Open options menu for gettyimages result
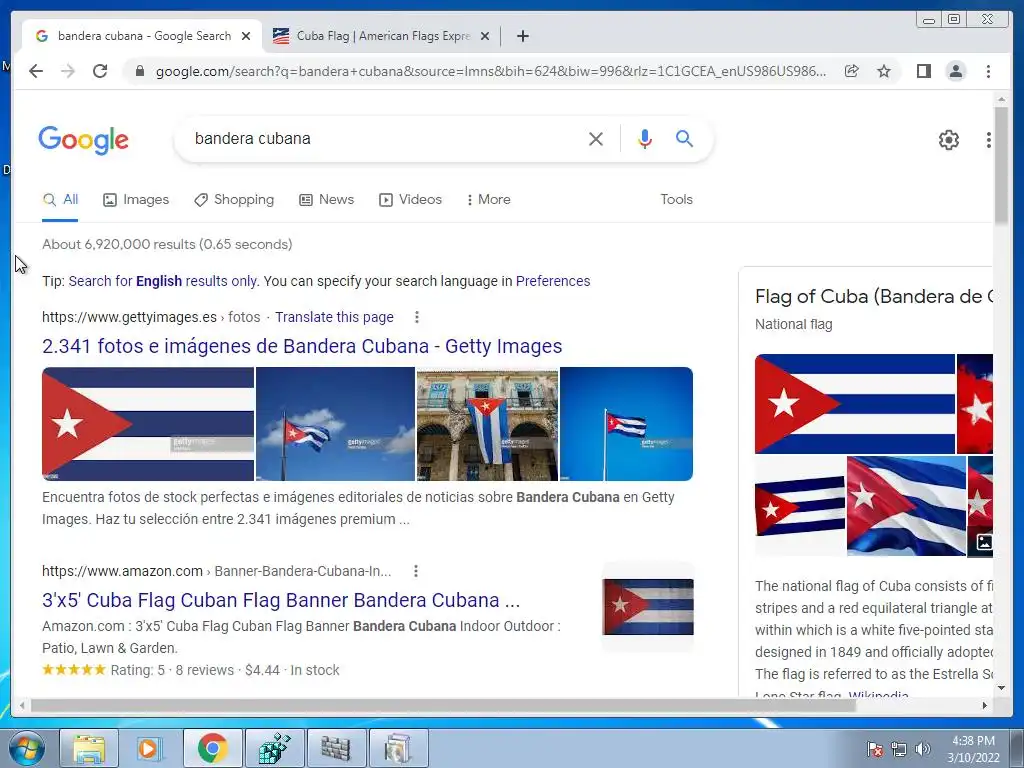1024x768 pixels. click(417, 317)
